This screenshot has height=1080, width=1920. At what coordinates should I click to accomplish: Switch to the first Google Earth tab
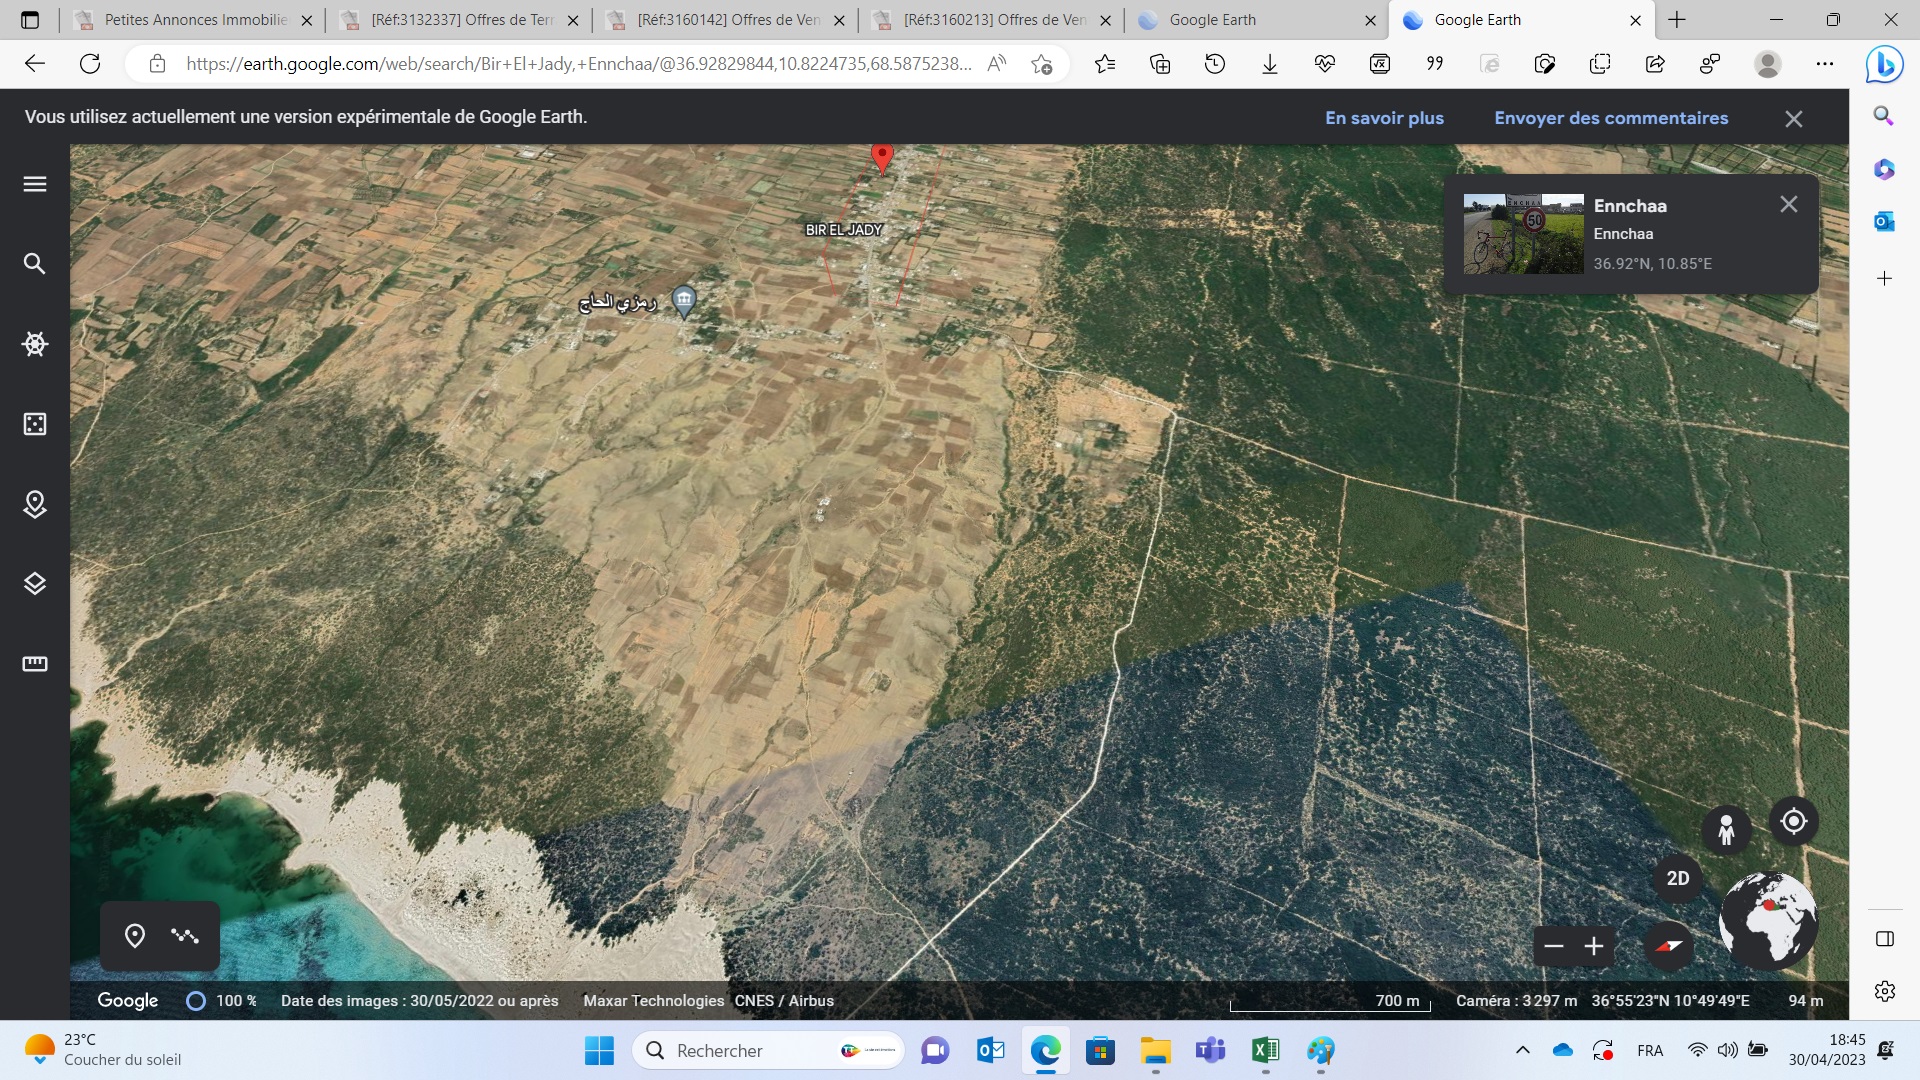click(1212, 20)
